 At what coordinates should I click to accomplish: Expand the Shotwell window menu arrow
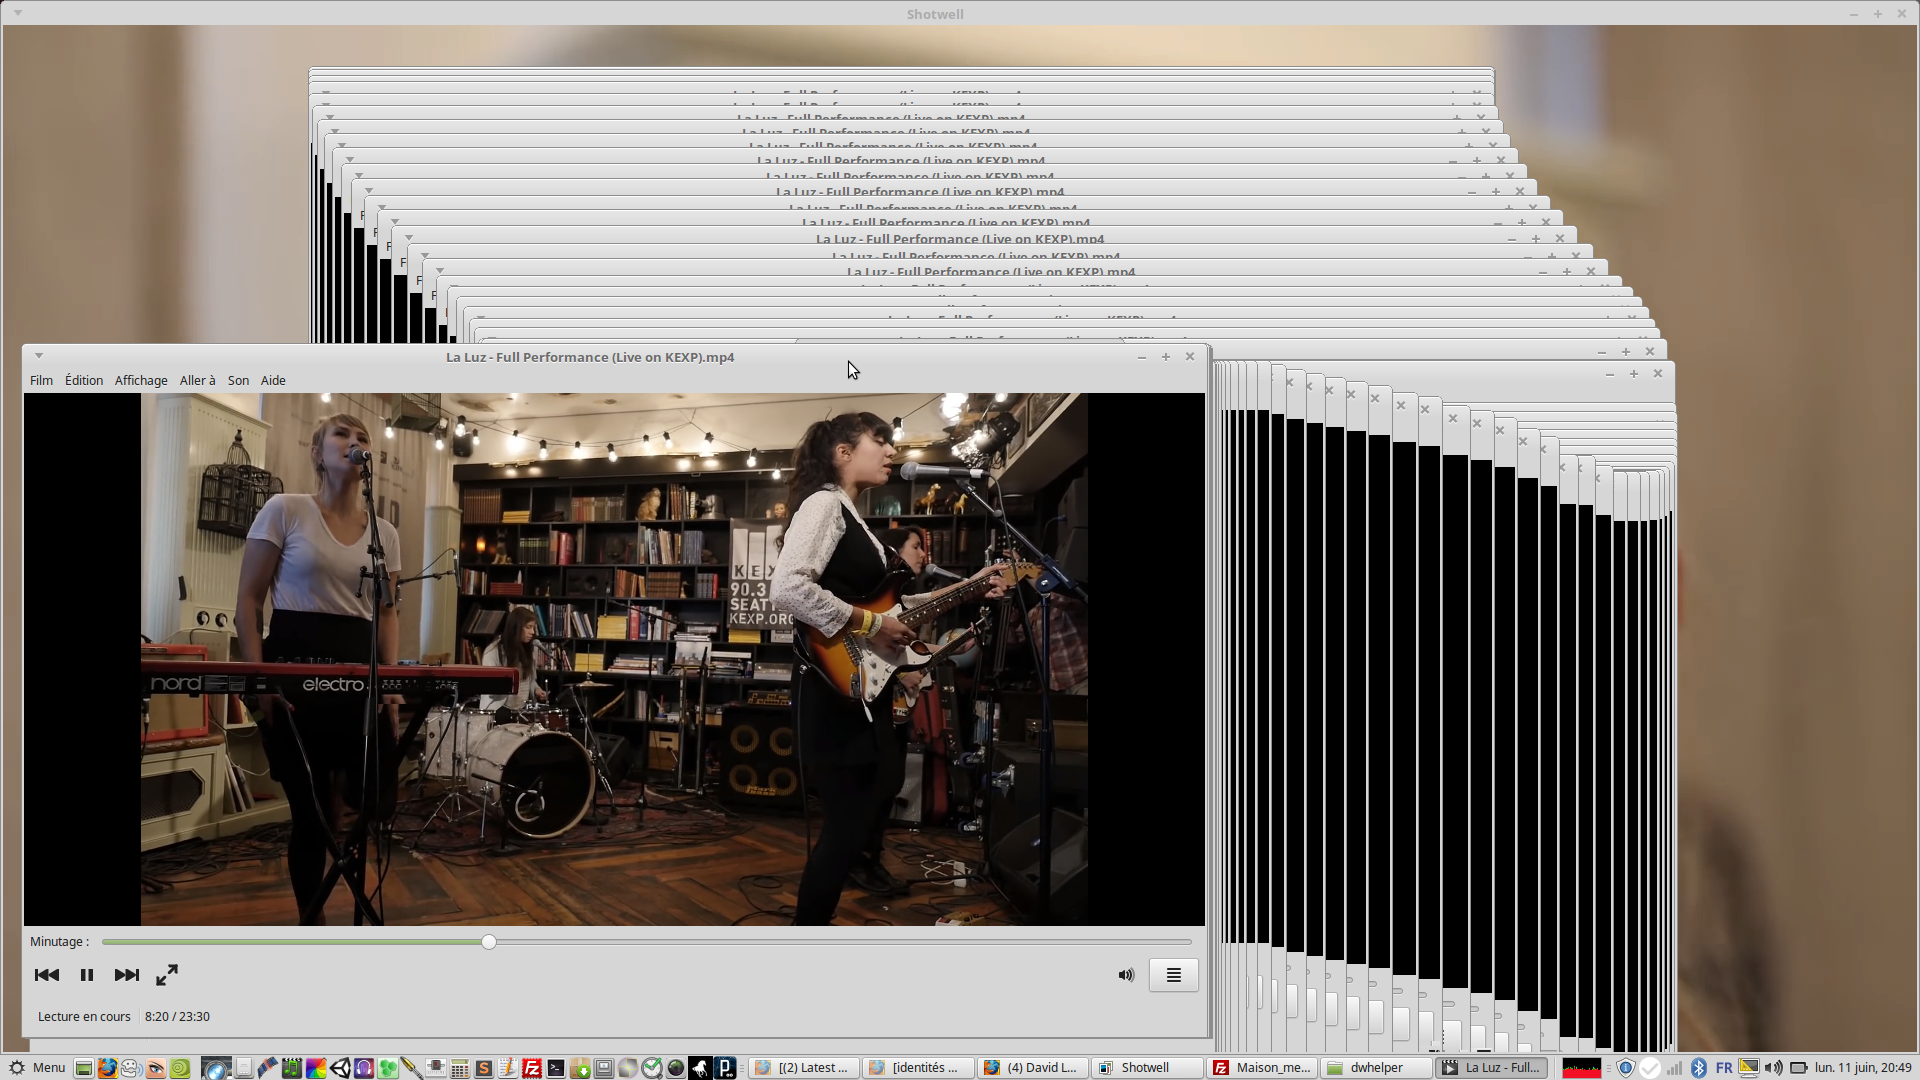coord(18,13)
